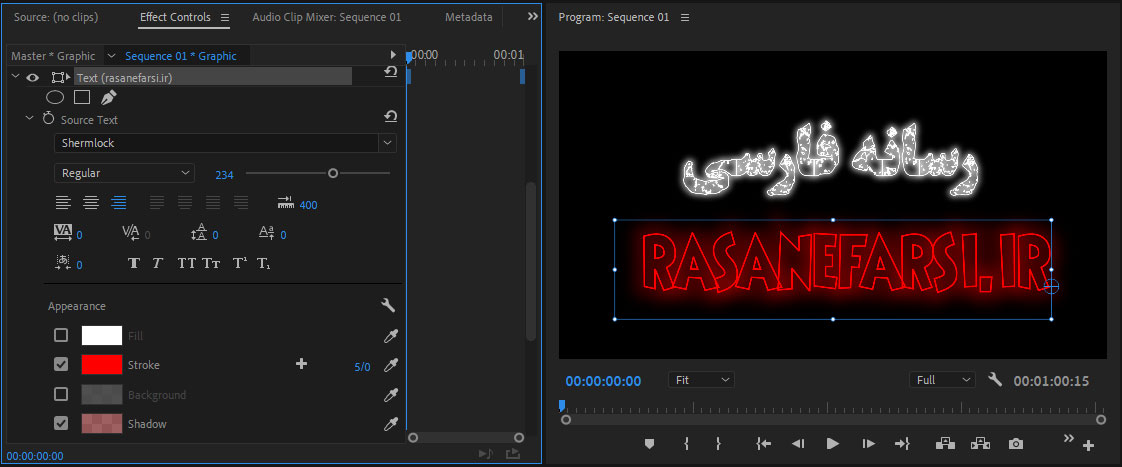Click the tab width value 400
The height and width of the screenshot is (467, 1122).
(308, 205)
